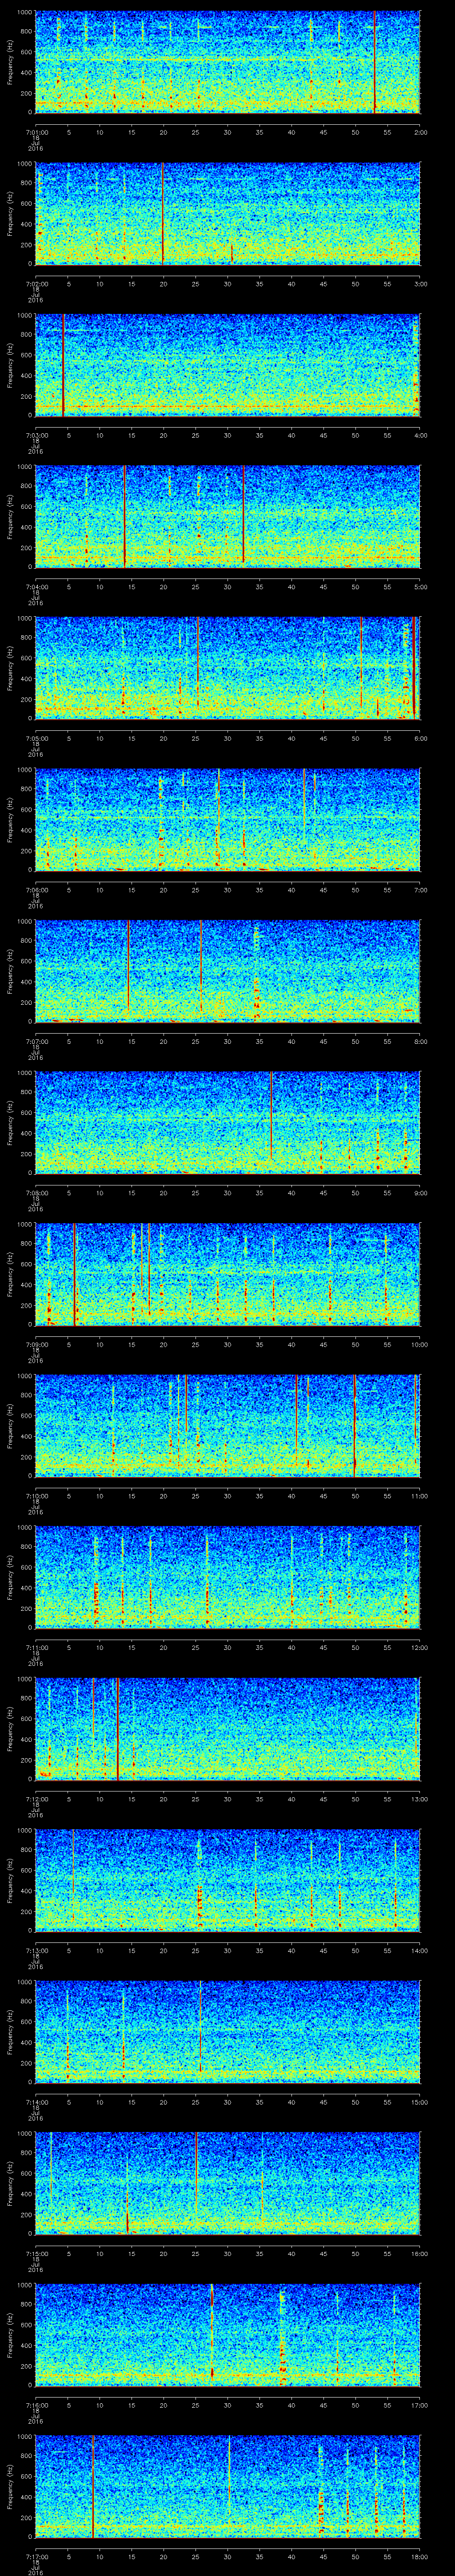Select the spectrogram panel starting at 7:07:00

227,971
